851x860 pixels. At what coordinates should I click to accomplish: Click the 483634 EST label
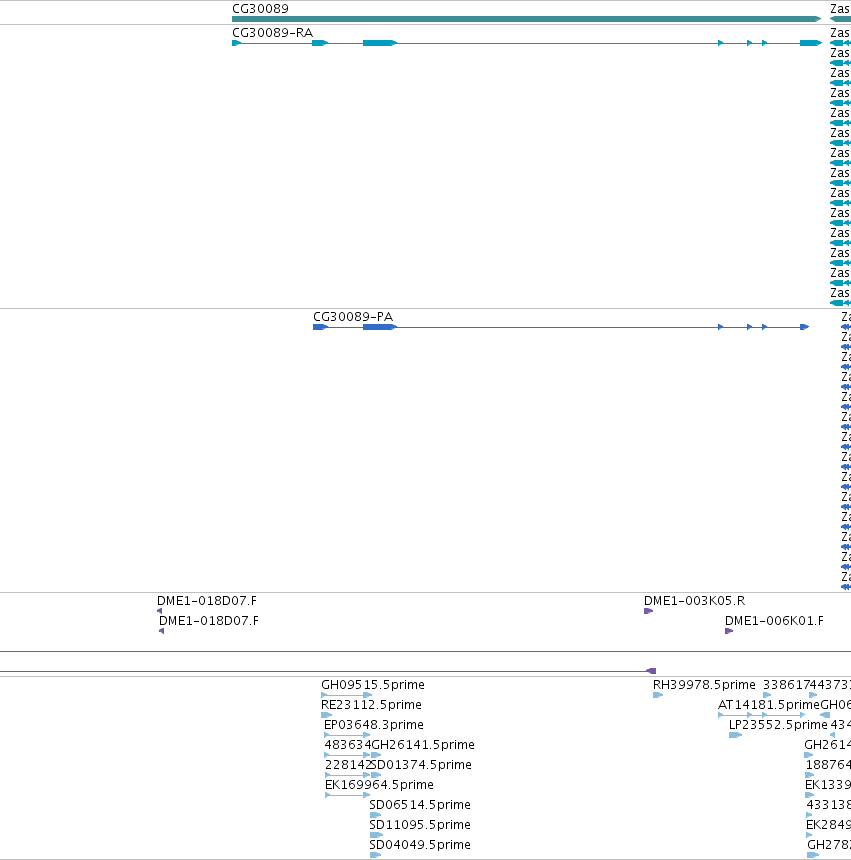348,745
